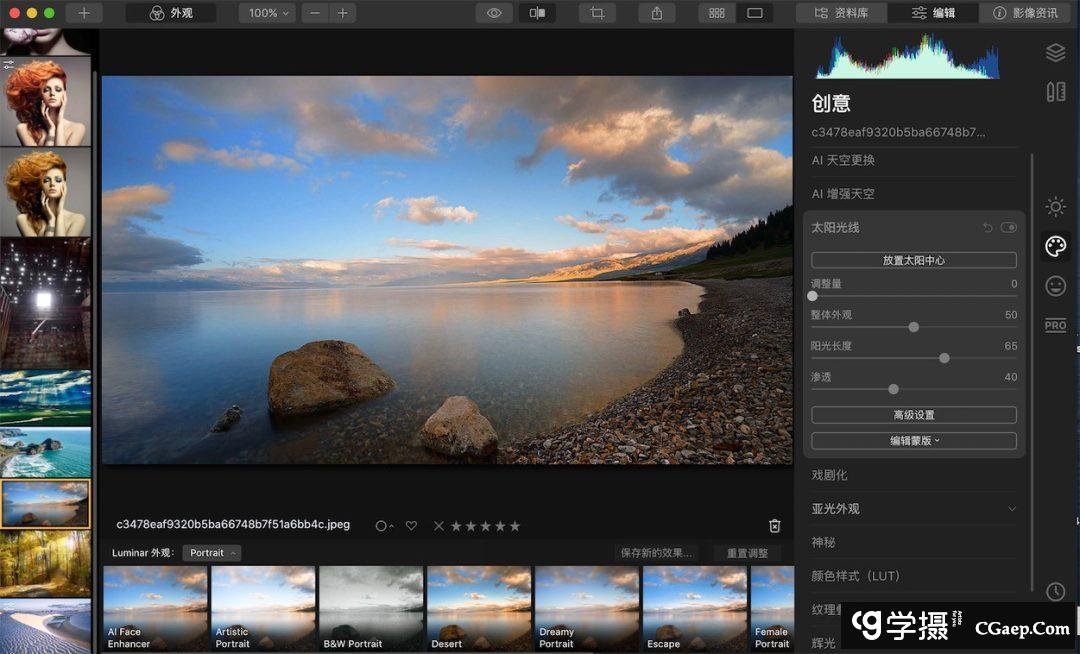Click the crop tool icon
1080x654 pixels.
click(x=597, y=13)
